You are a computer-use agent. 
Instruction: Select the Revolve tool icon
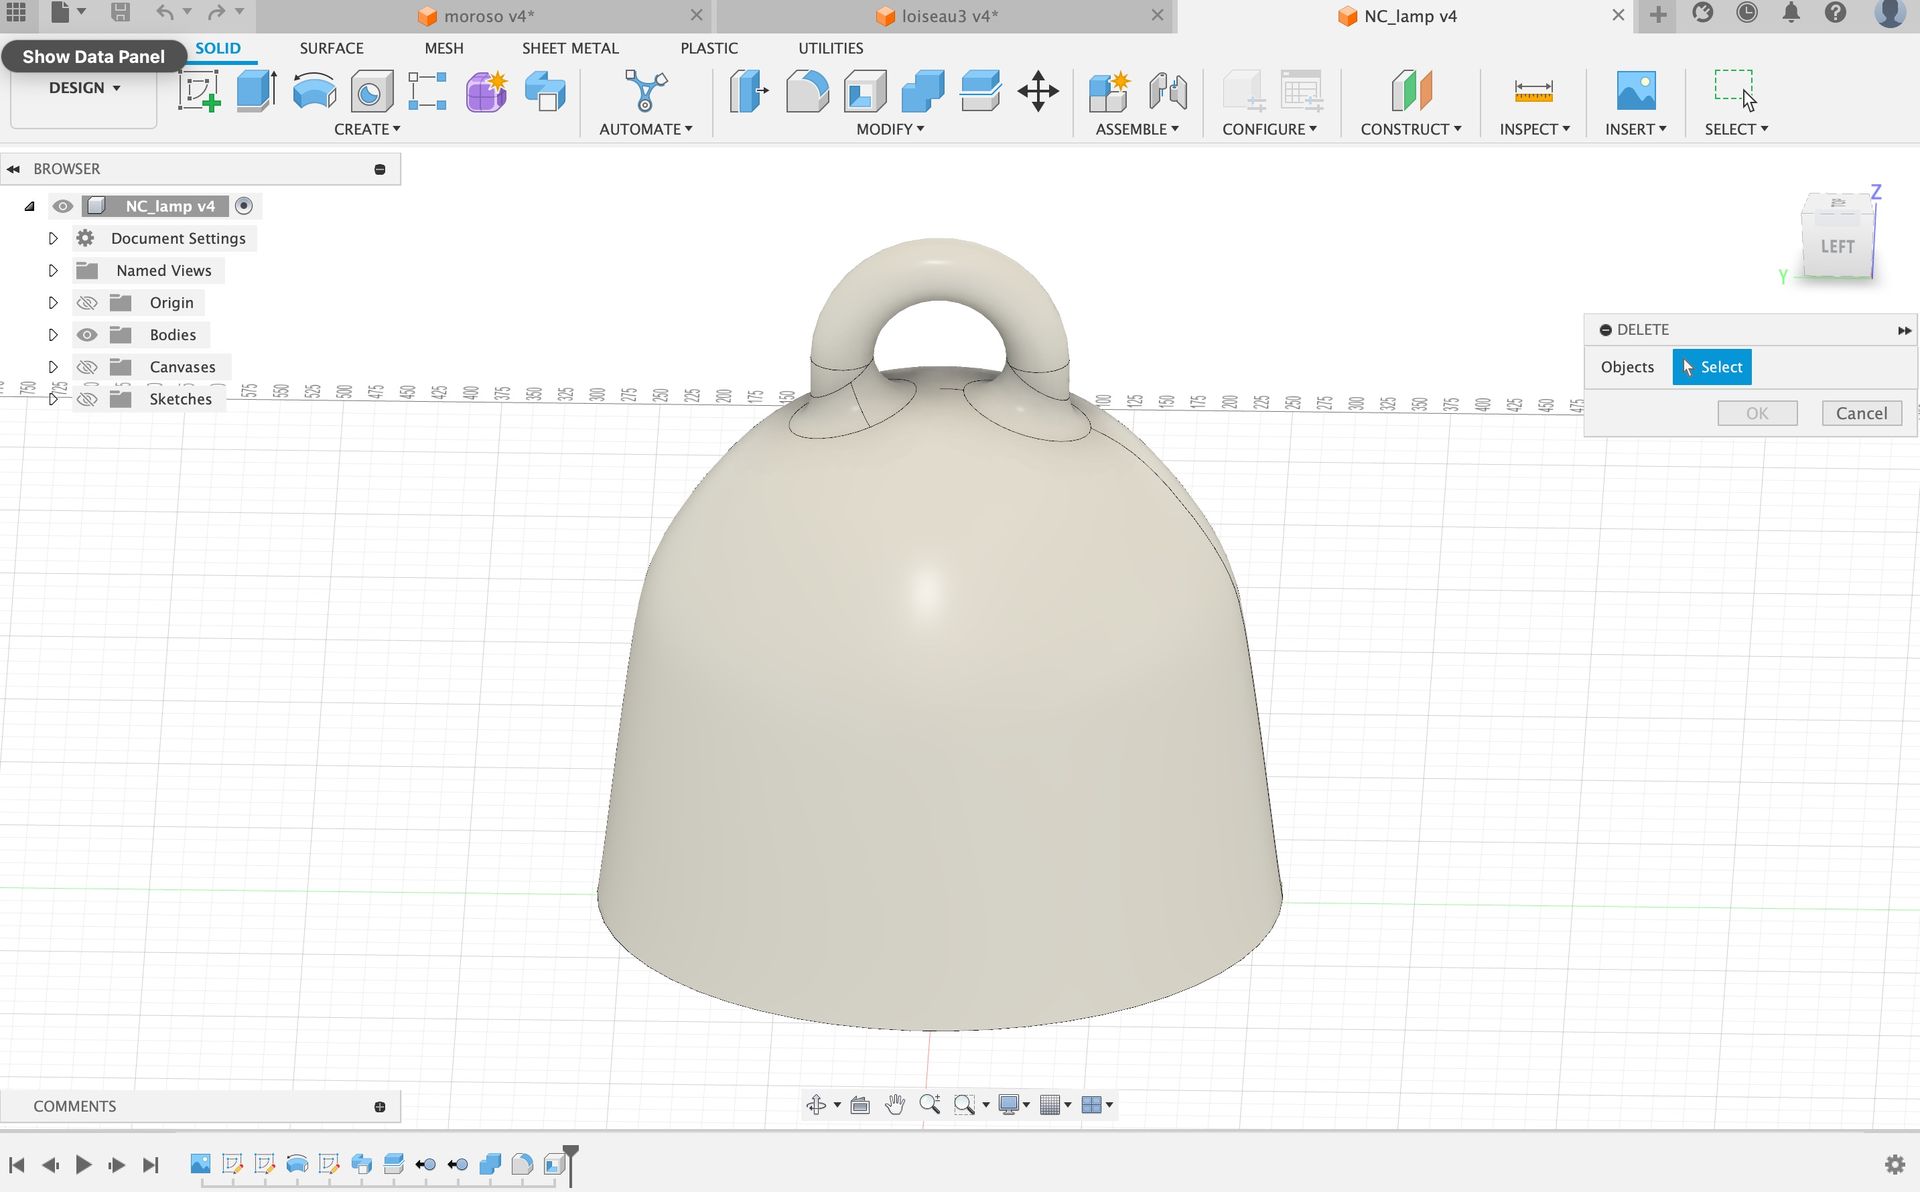pyautogui.click(x=314, y=91)
